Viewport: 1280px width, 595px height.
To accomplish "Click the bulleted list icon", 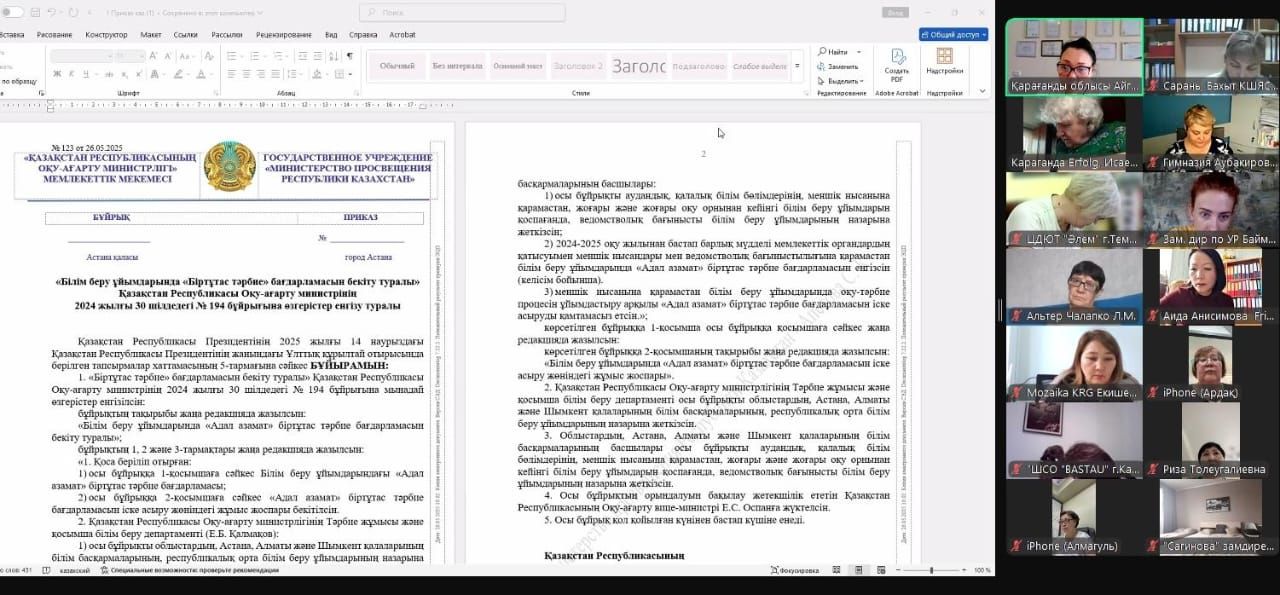I will coord(232,56).
